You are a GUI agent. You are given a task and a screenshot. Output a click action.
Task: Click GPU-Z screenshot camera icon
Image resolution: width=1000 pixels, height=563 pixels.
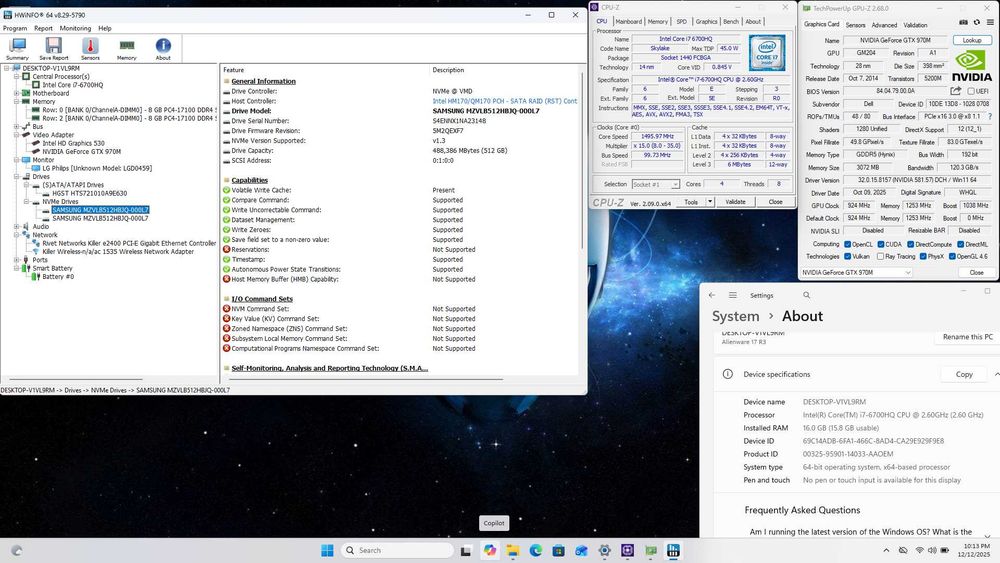pyautogui.click(x=963, y=22)
